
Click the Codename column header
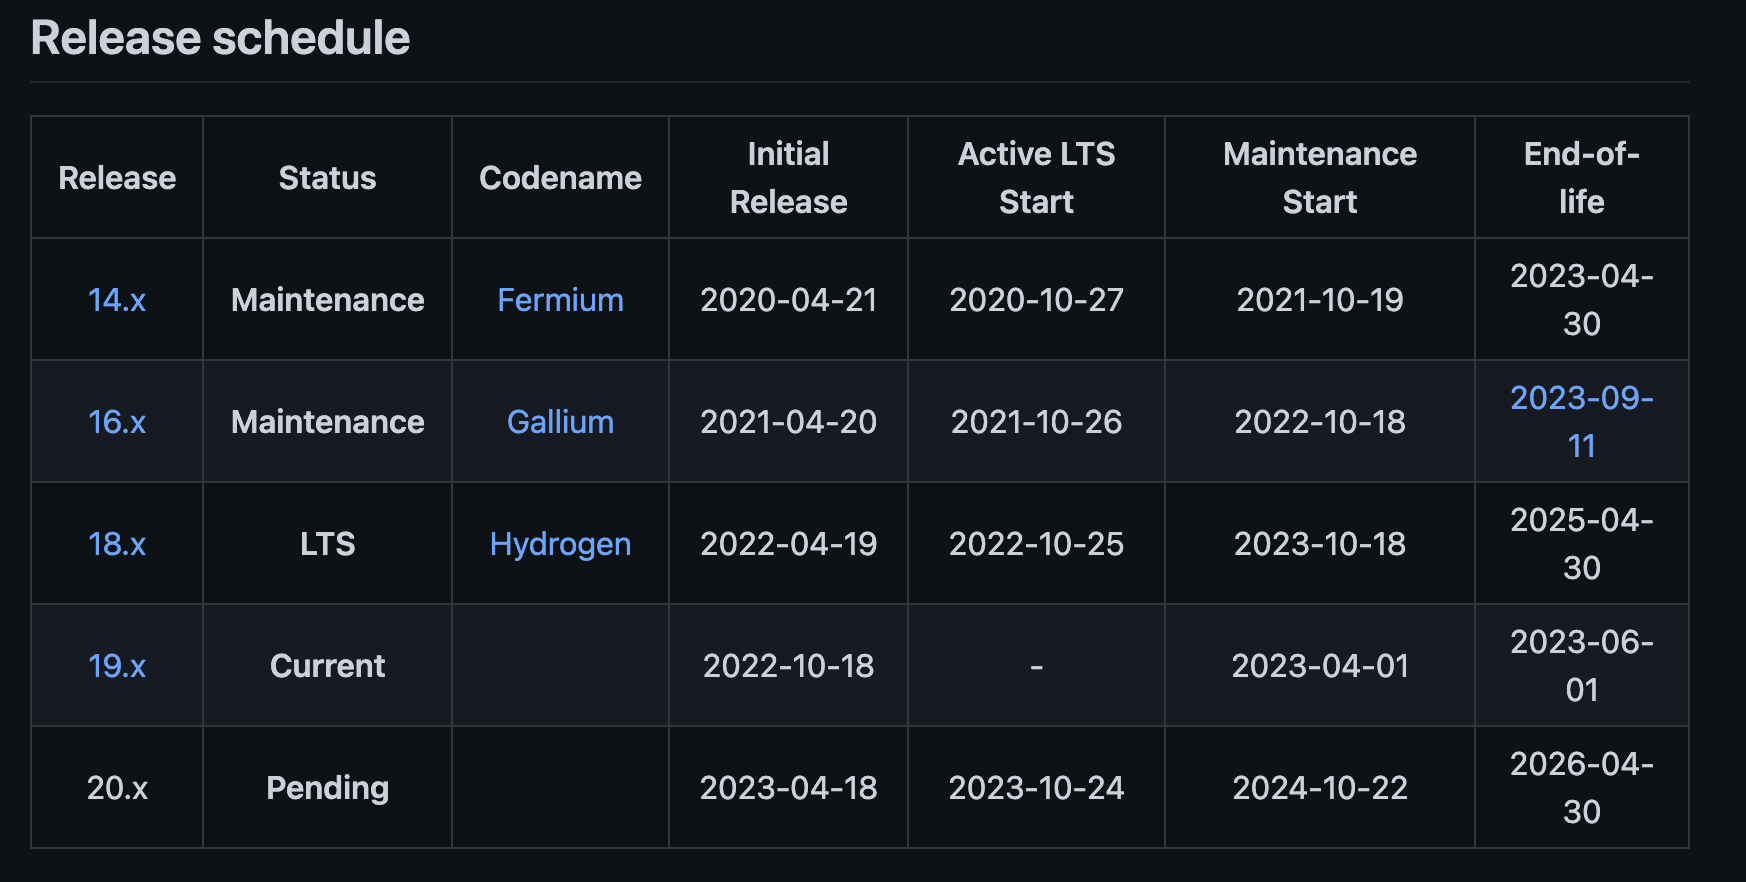(x=560, y=178)
